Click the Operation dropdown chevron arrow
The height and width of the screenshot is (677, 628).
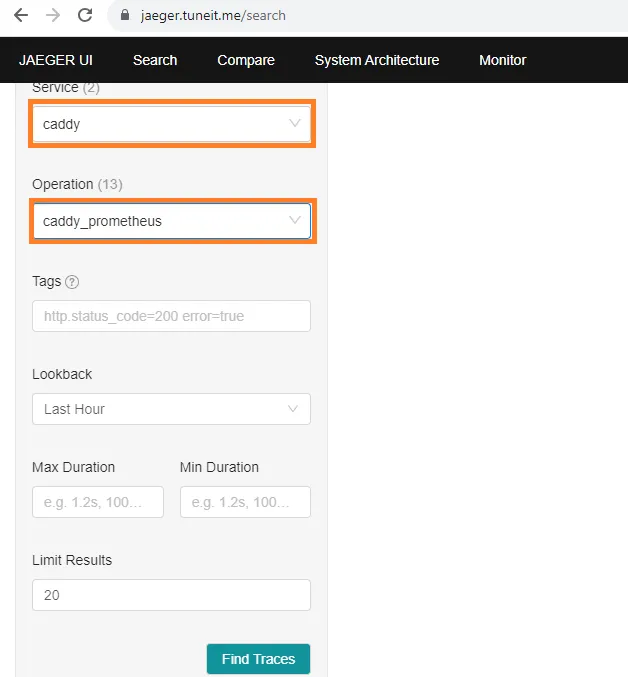pos(295,220)
